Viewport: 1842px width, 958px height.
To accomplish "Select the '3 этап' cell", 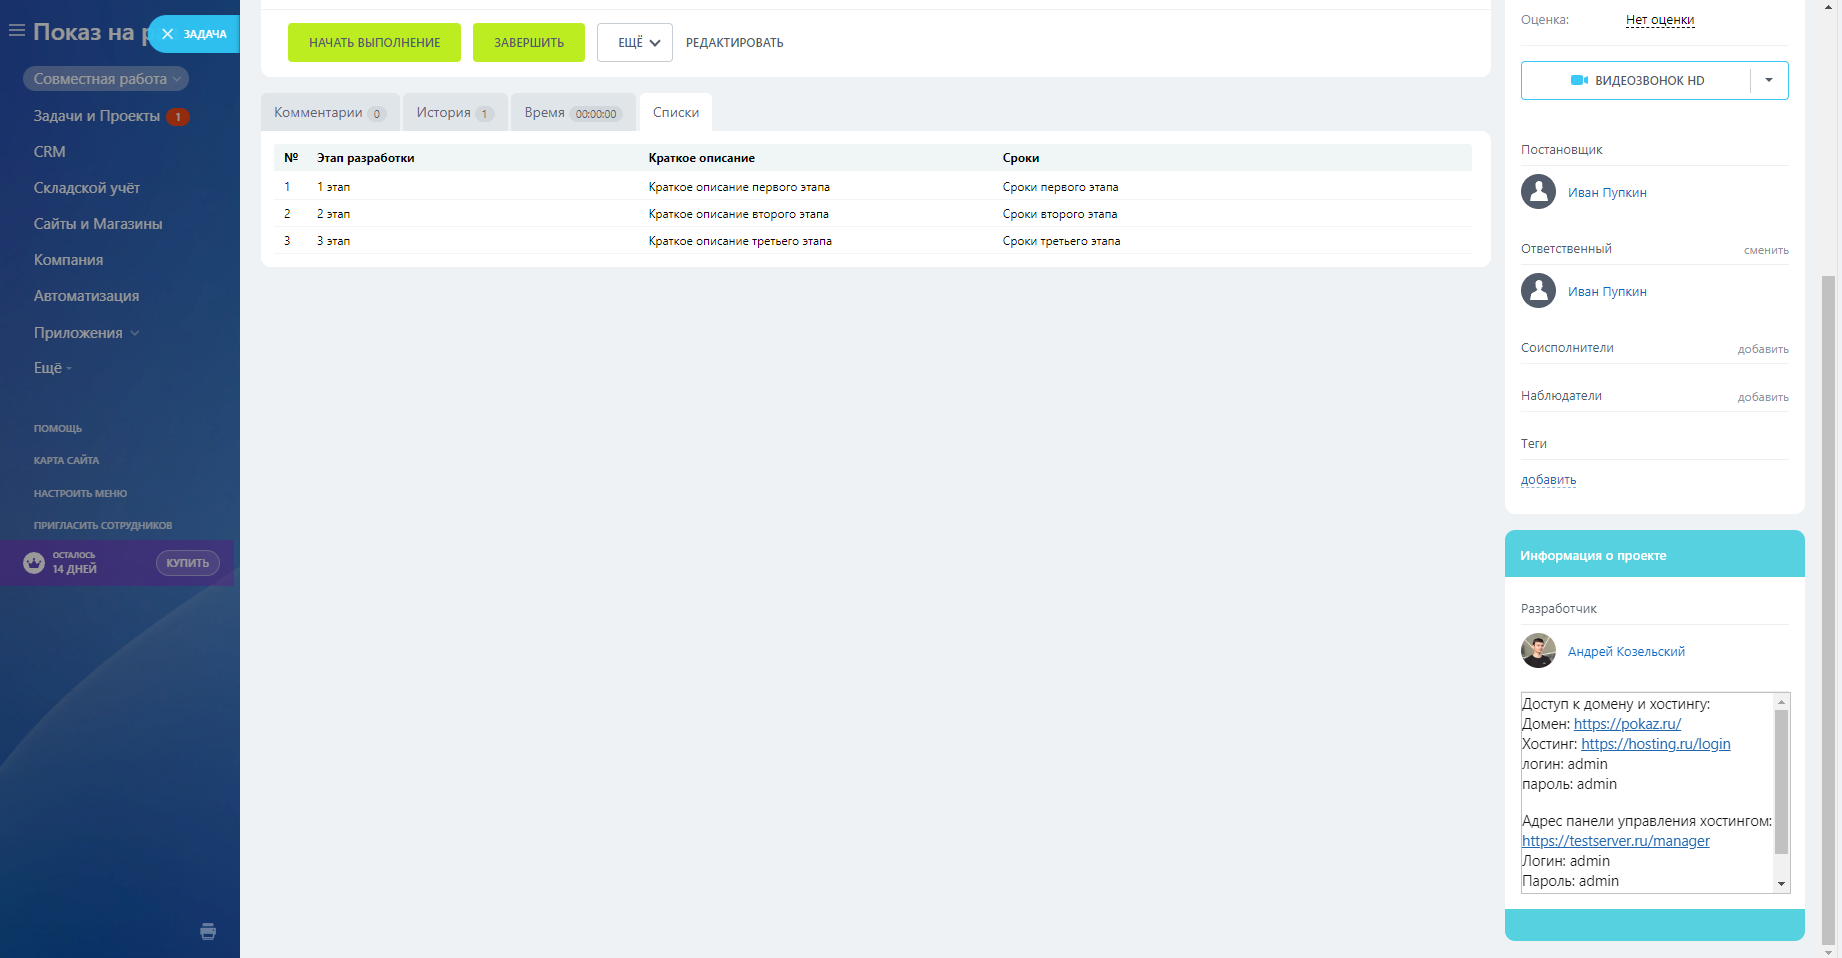I will pos(334,241).
